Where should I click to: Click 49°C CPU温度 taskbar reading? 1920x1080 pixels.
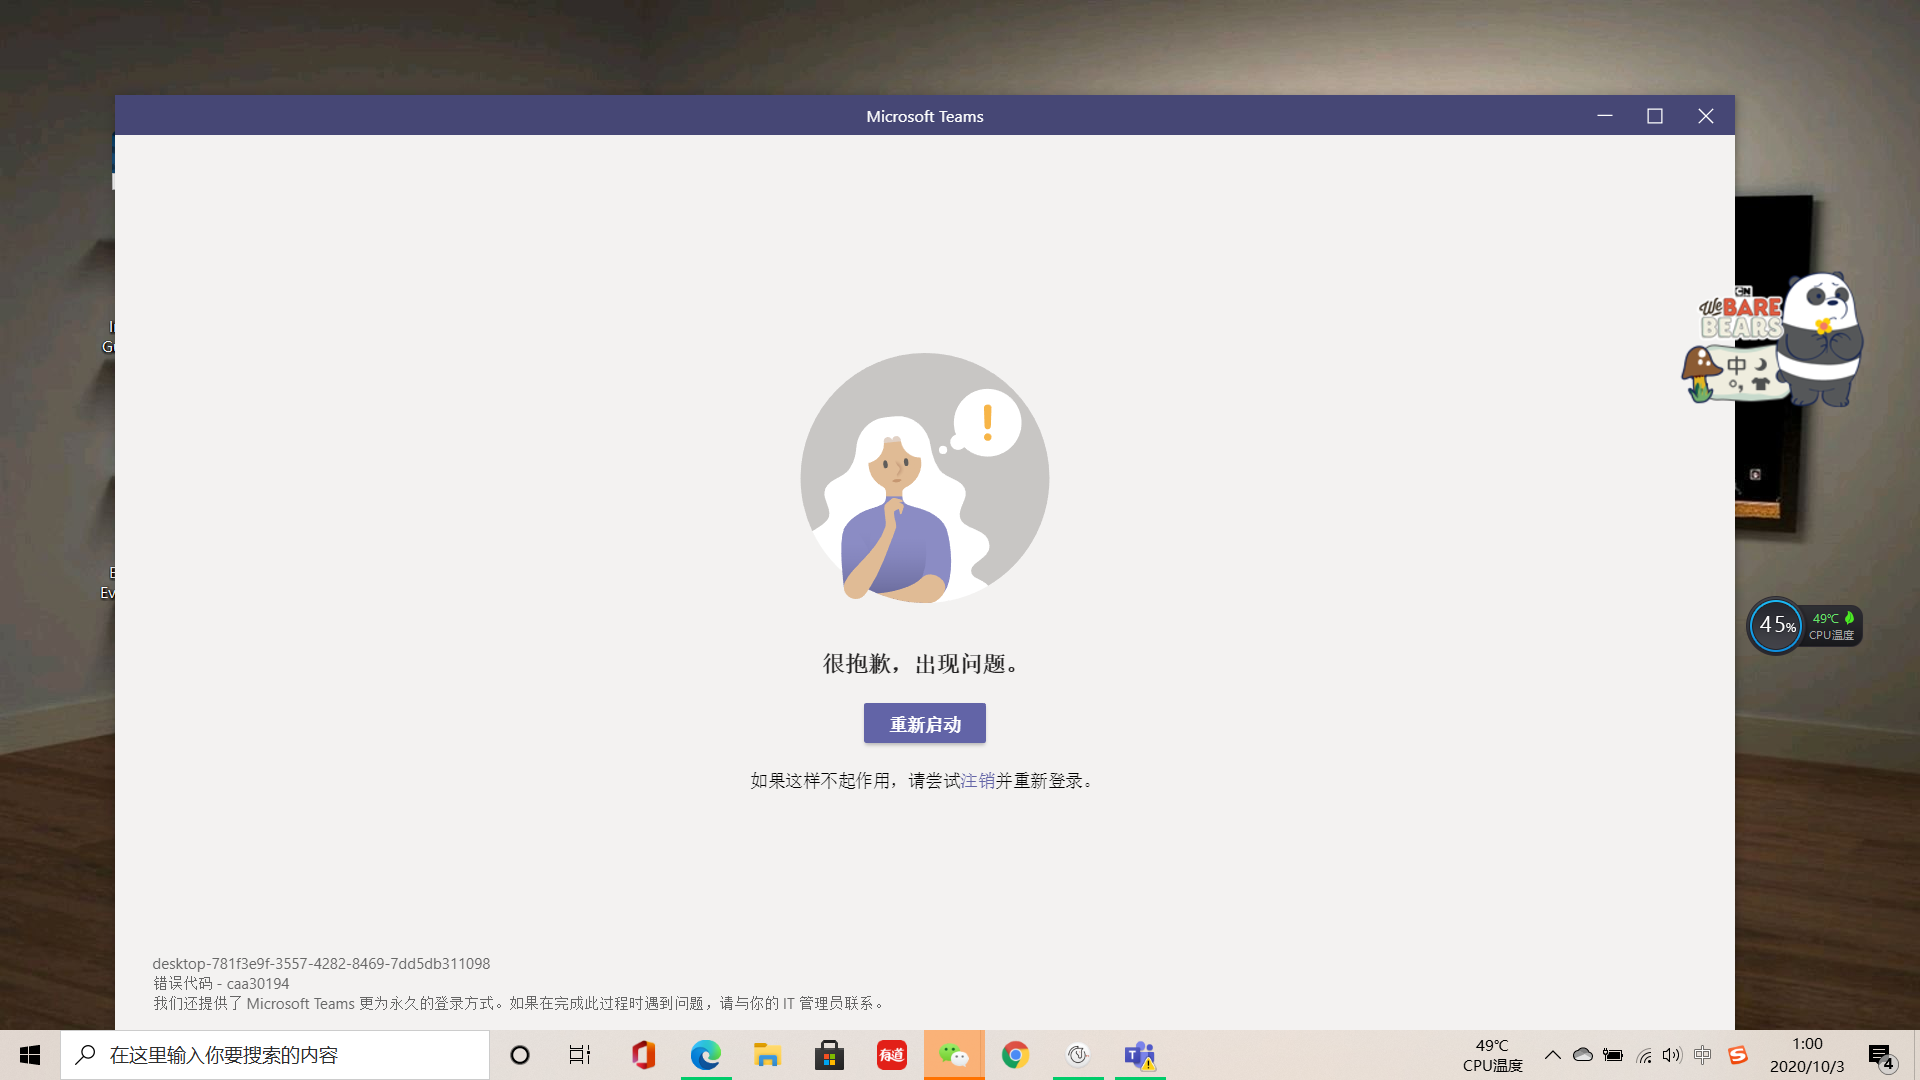pyautogui.click(x=1492, y=1055)
